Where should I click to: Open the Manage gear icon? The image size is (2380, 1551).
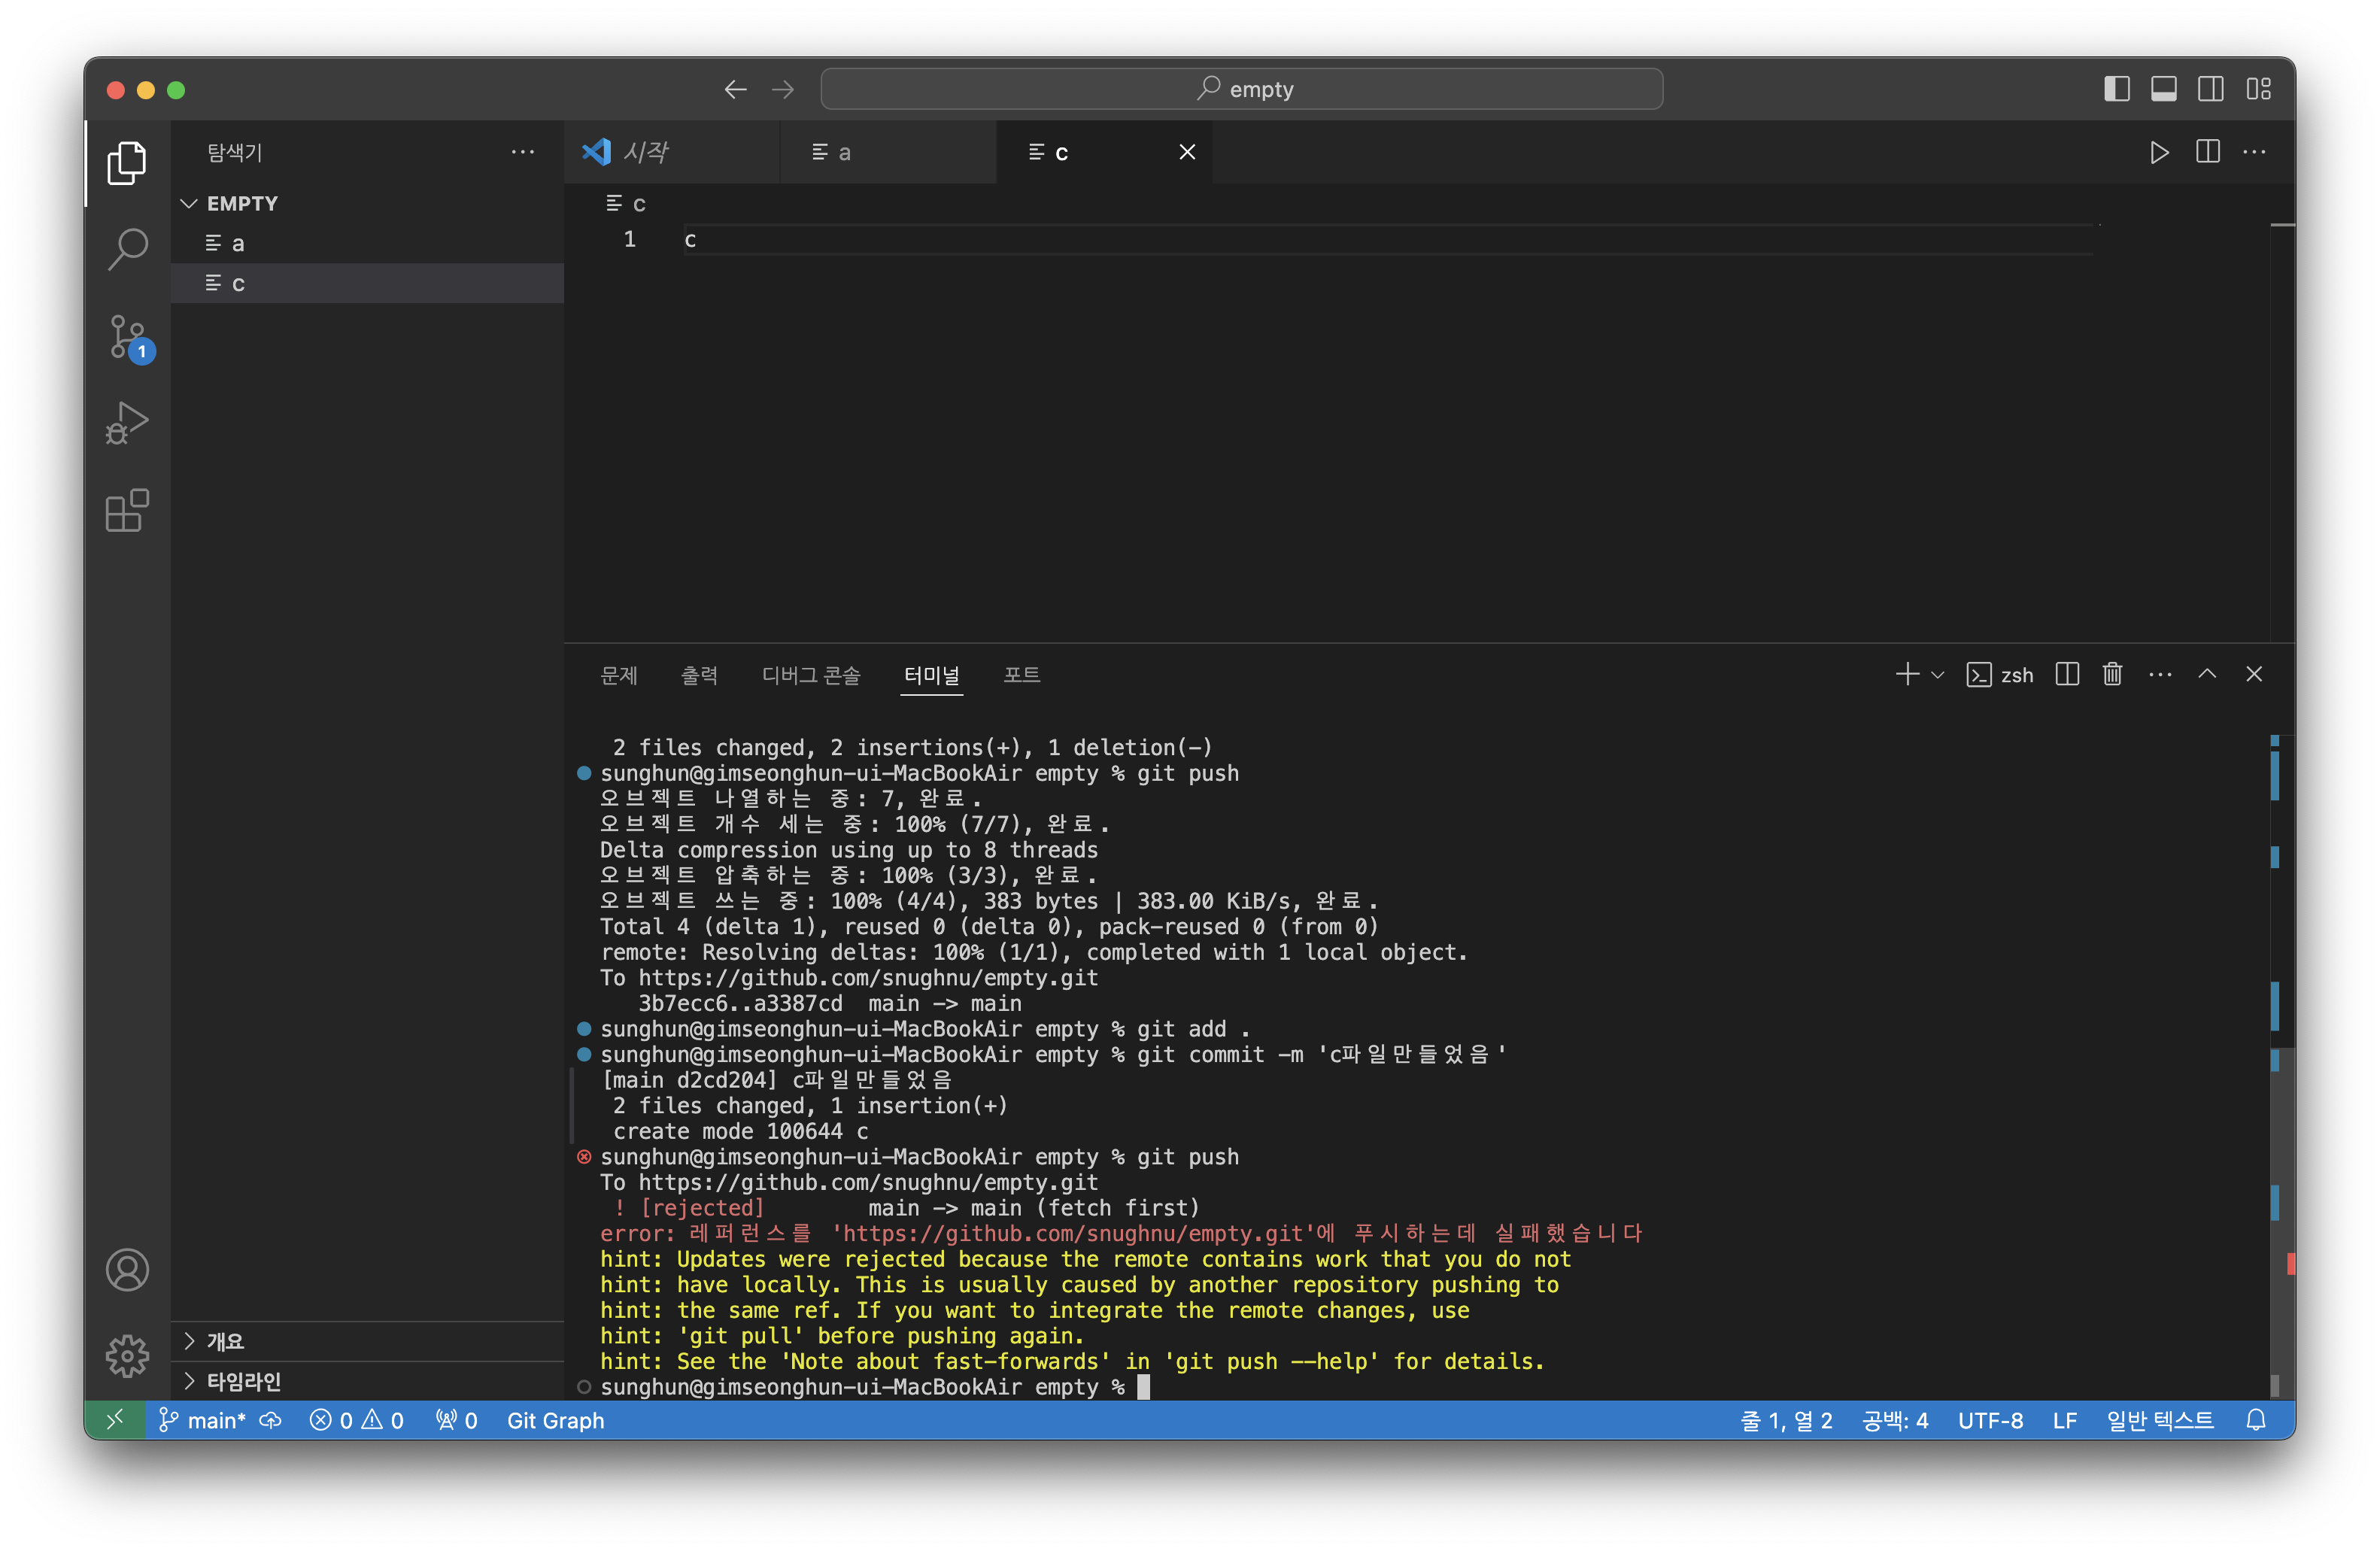click(x=128, y=1356)
